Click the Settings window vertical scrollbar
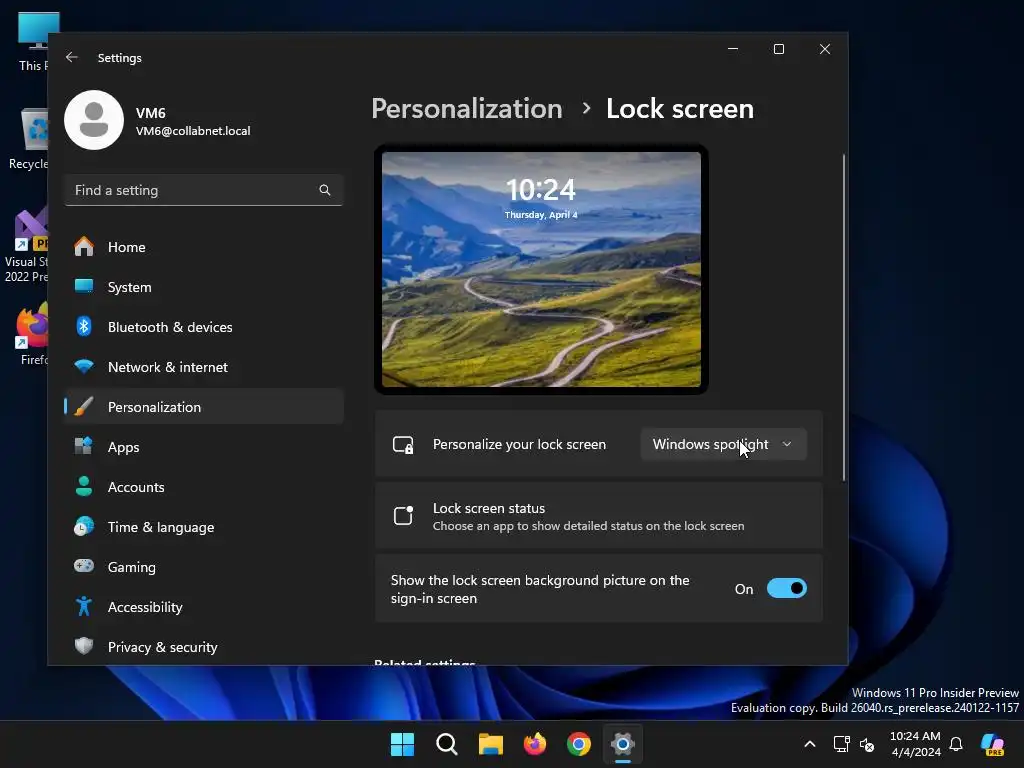Image resolution: width=1024 pixels, height=768 pixels. pos(843,318)
